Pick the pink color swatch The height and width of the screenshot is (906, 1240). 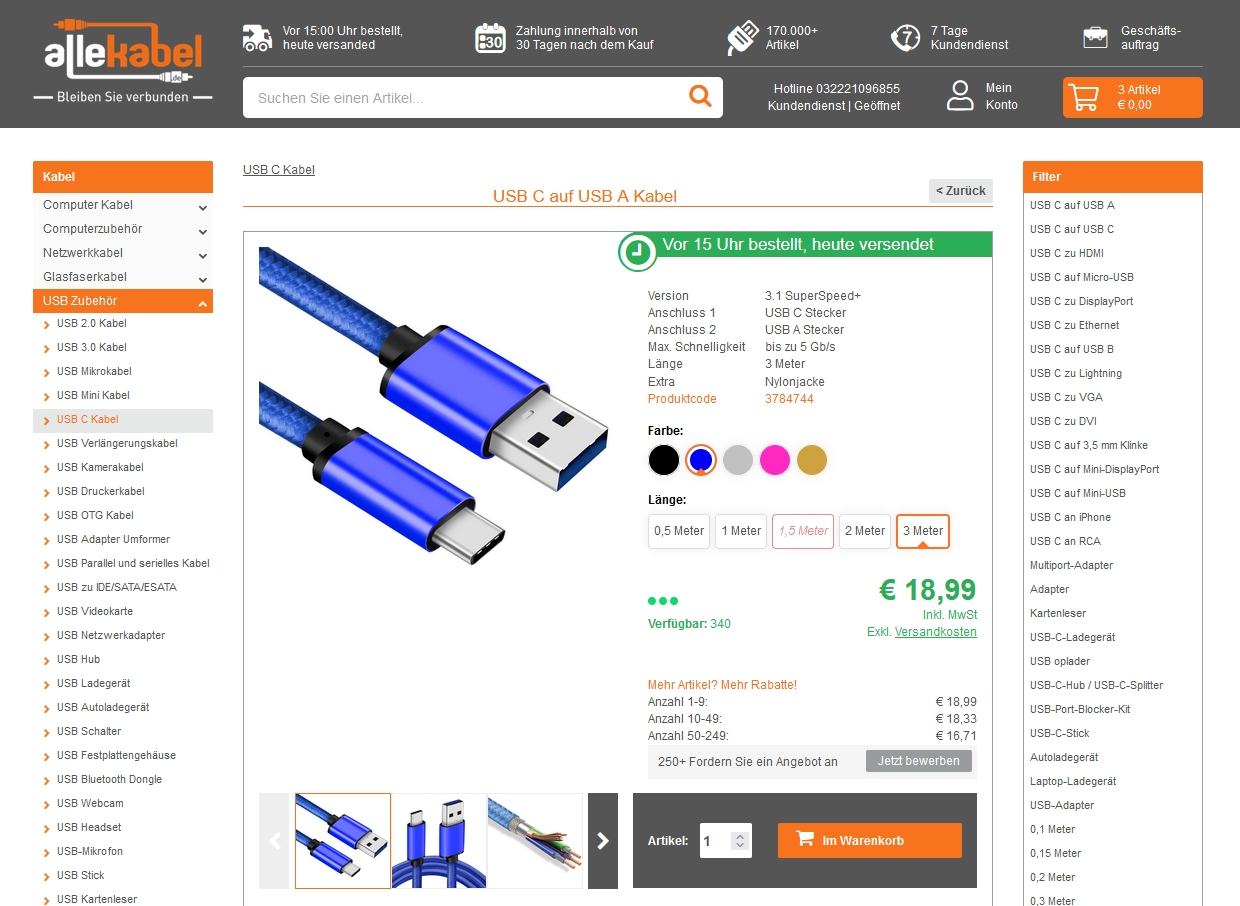pyautogui.click(x=775, y=460)
